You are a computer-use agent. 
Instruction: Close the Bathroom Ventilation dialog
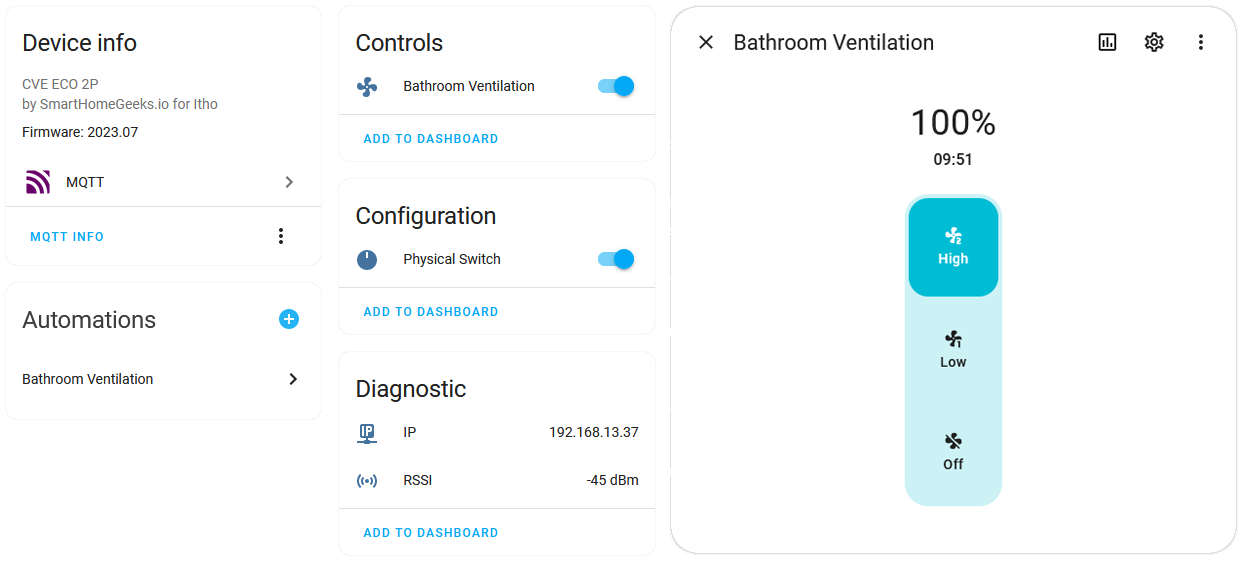tap(706, 42)
